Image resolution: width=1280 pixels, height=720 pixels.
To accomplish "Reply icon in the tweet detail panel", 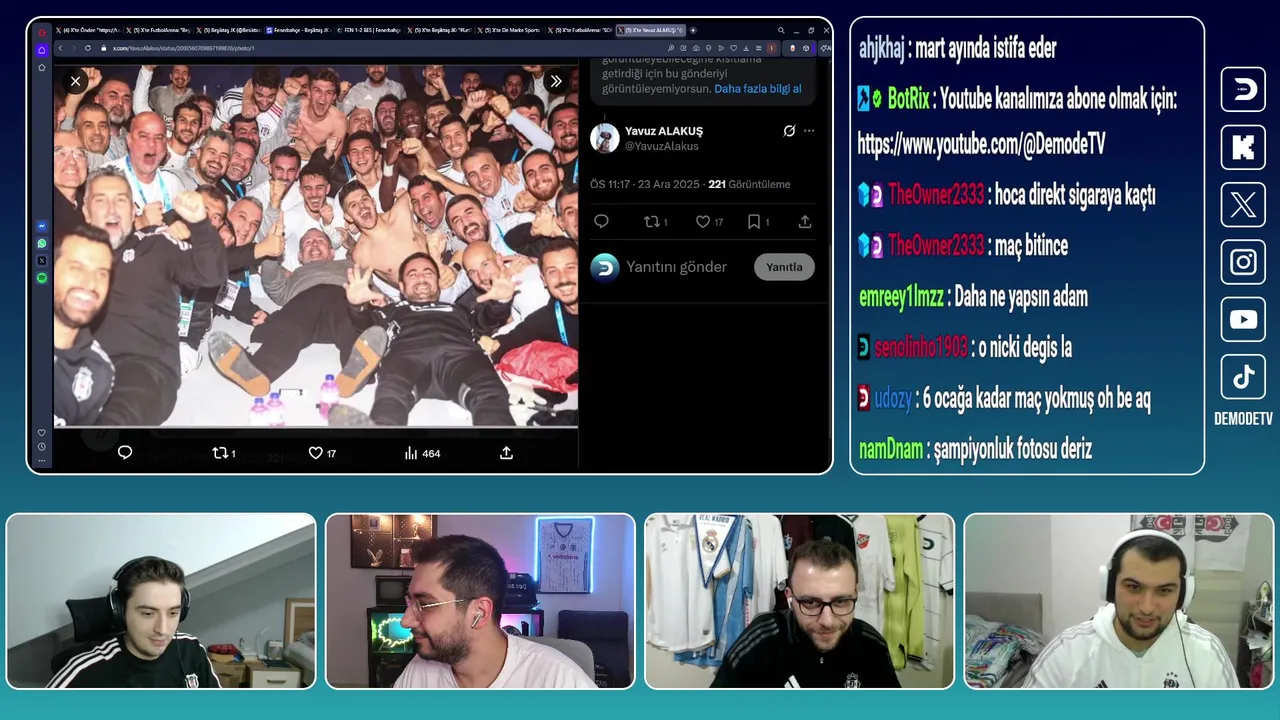I will 601,222.
